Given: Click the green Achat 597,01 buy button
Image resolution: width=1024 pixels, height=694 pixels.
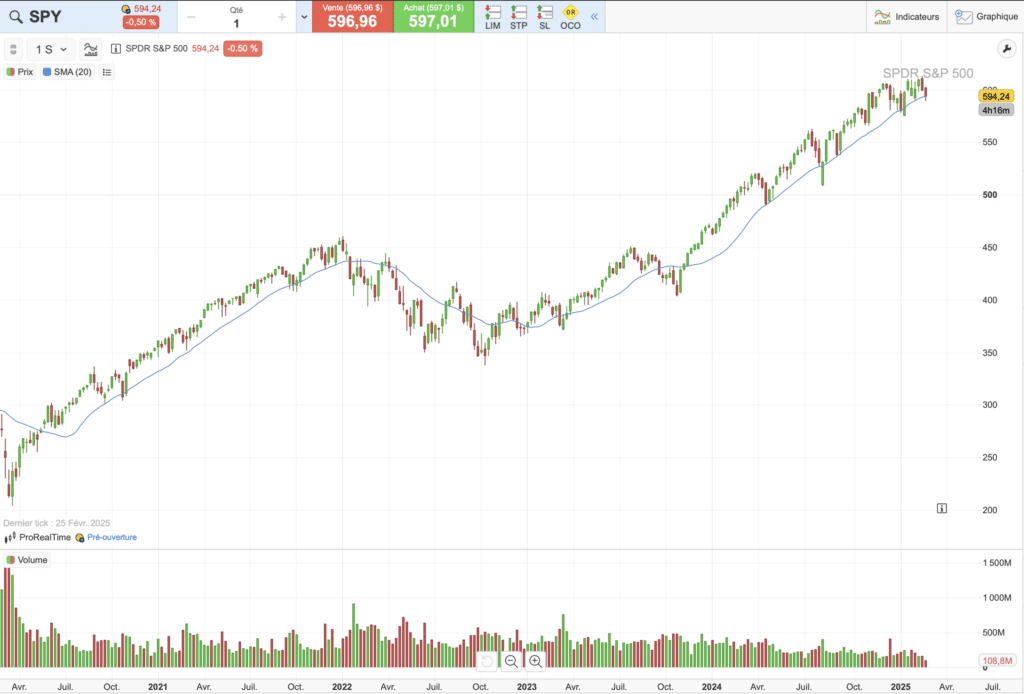Looking at the screenshot, I should tap(434, 16).
